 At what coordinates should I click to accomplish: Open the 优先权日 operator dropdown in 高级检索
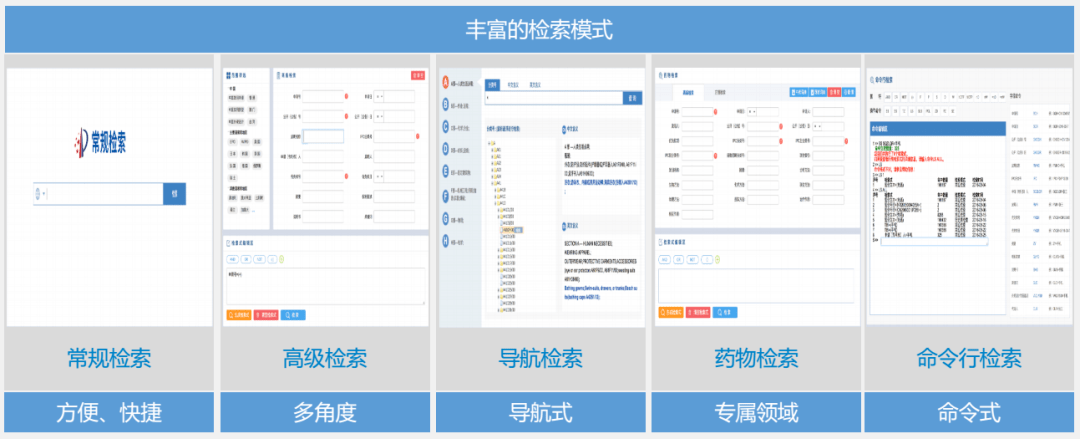tap(380, 176)
